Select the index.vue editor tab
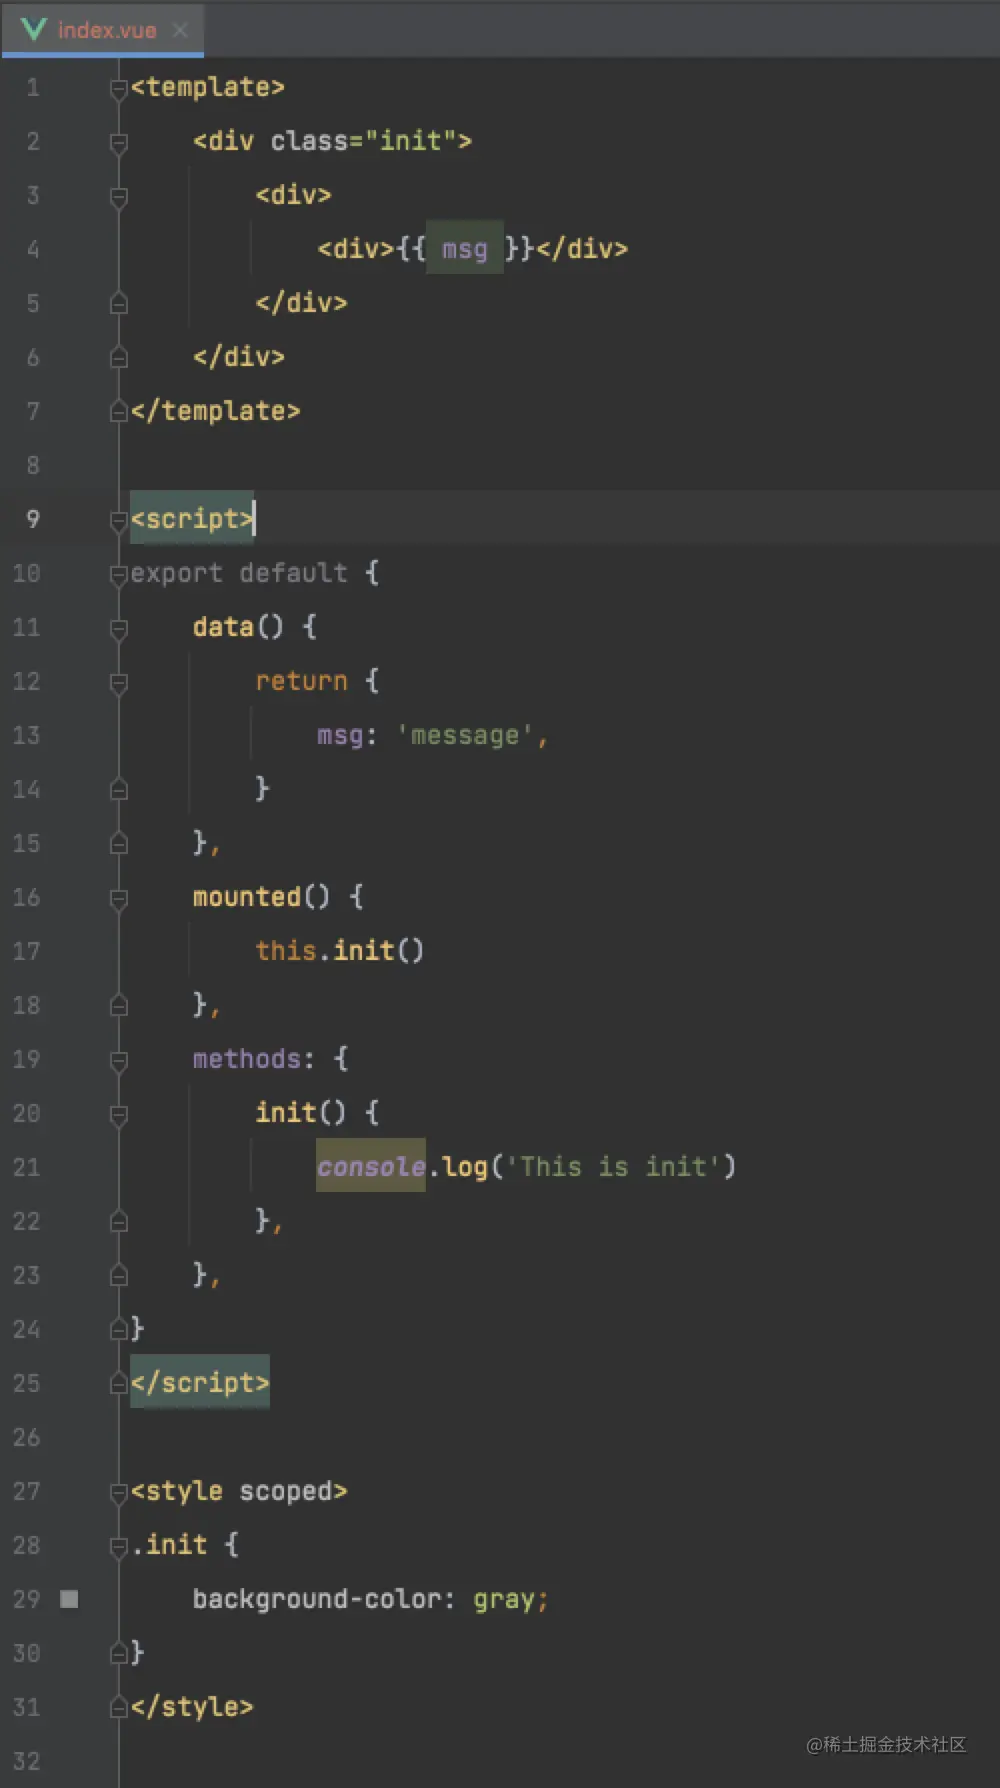The height and width of the screenshot is (1788, 1000). (103, 30)
